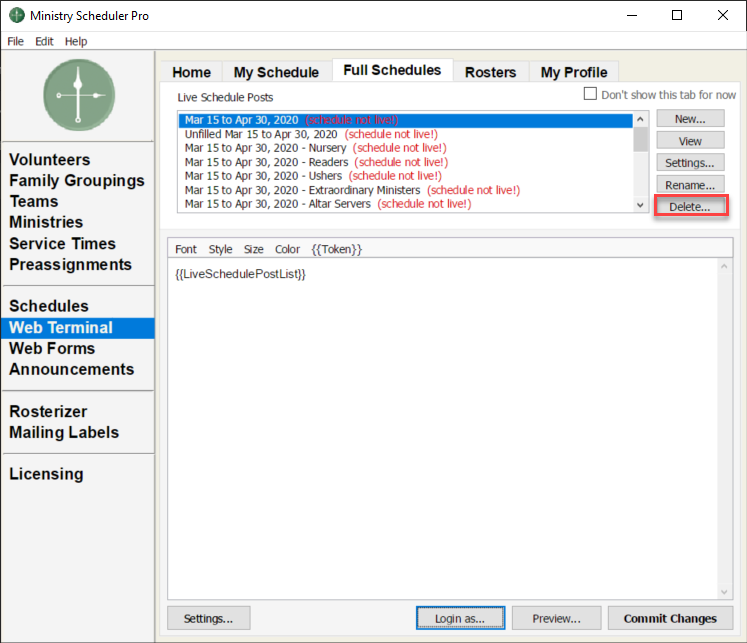Viewport: 747px width, 643px height.
Task: Open the Style dropdown in editor toolbar
Action: 220,249
